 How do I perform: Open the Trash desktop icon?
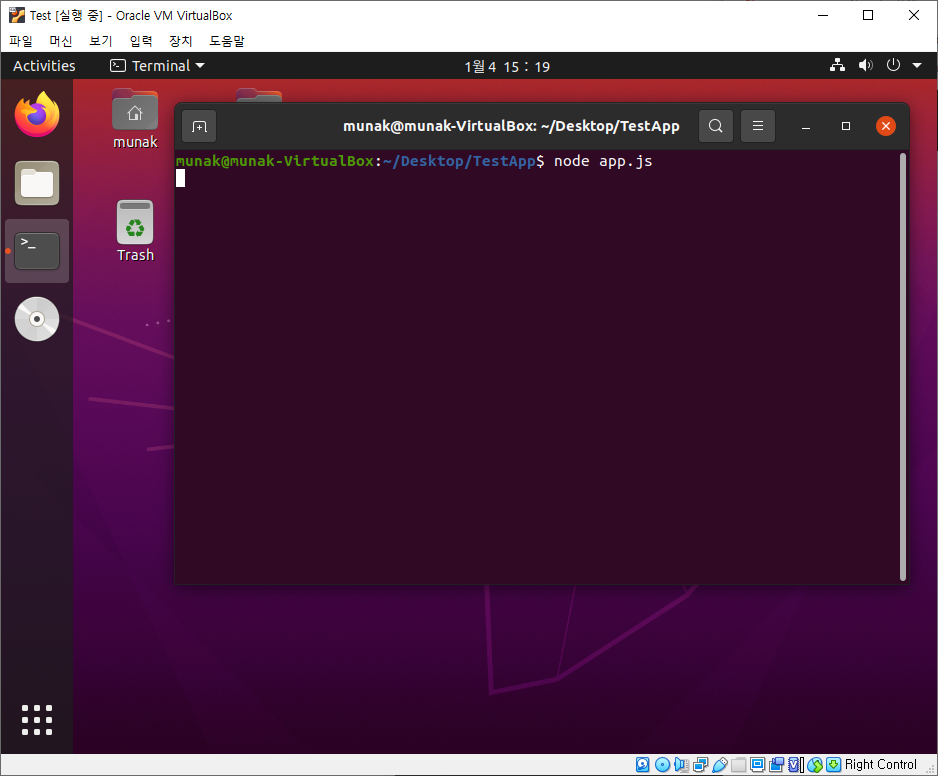click(135, 231)
